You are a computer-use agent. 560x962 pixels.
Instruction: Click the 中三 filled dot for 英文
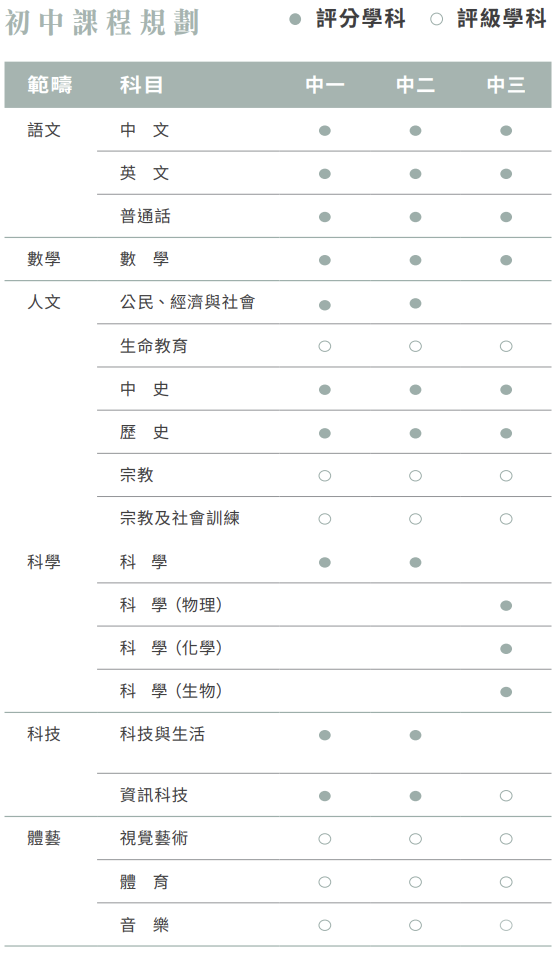point(506,174)
